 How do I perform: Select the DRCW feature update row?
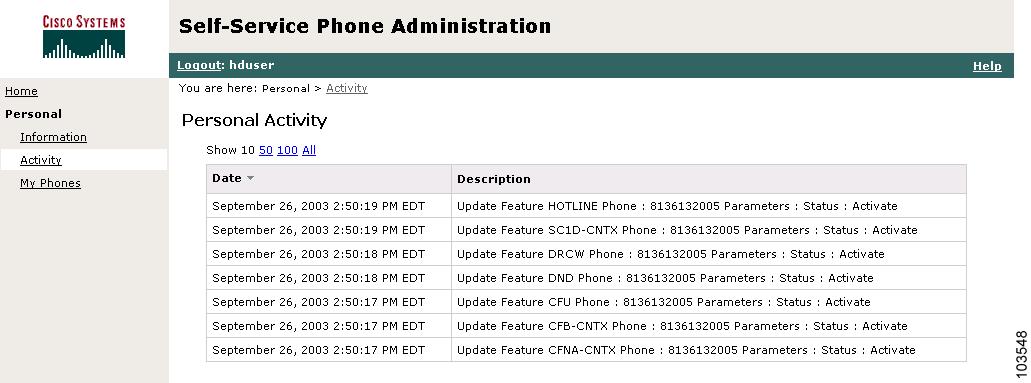[586, 254]
